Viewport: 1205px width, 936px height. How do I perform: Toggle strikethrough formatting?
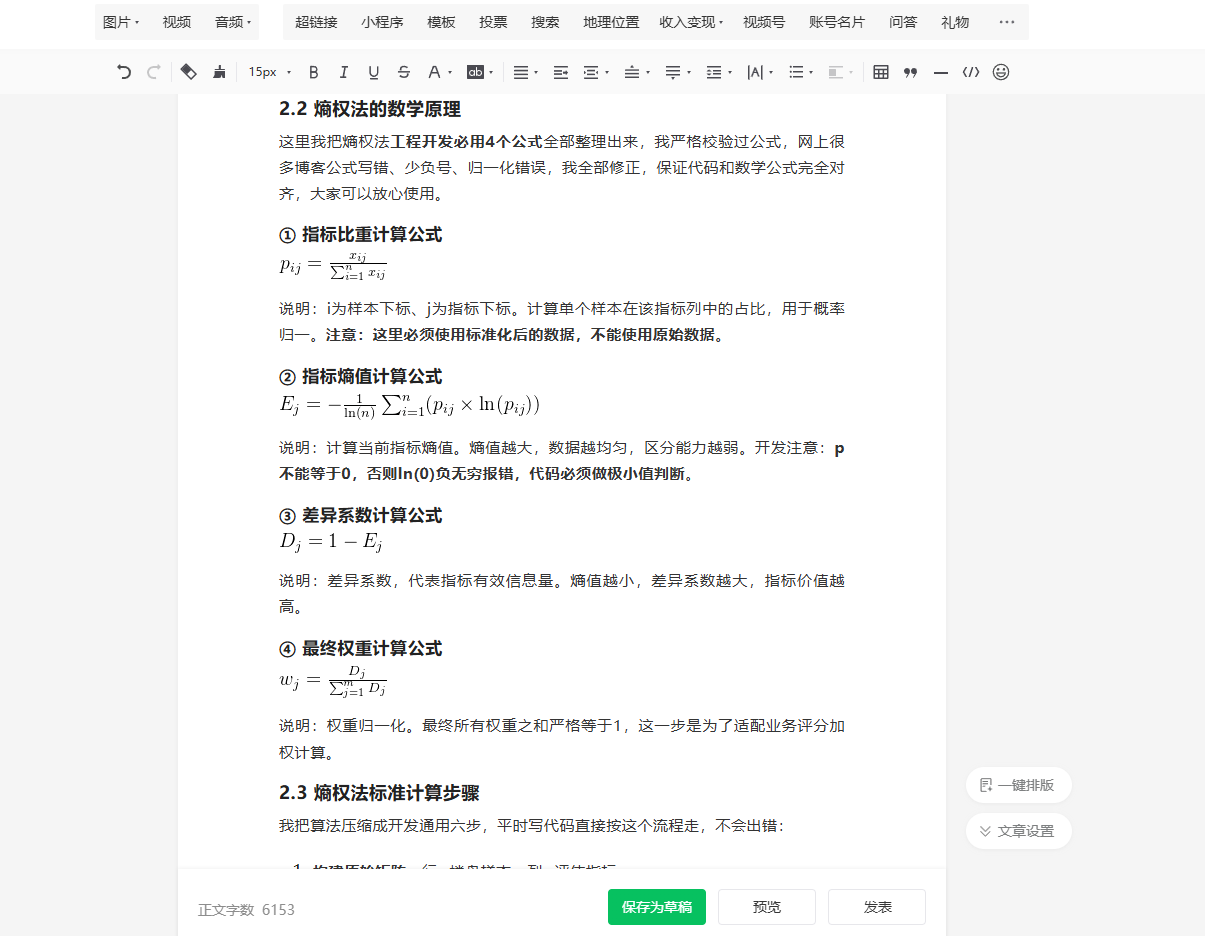pos(404,72)
